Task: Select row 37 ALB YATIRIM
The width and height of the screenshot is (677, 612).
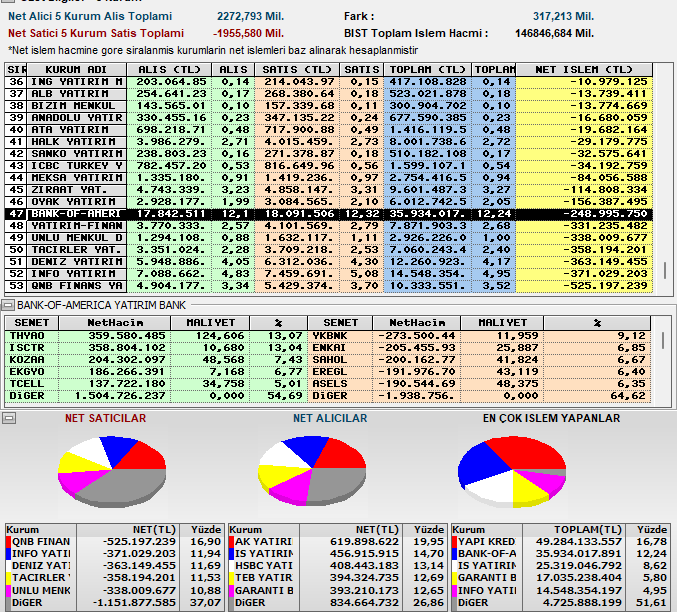Action: (x=329, y=94)
